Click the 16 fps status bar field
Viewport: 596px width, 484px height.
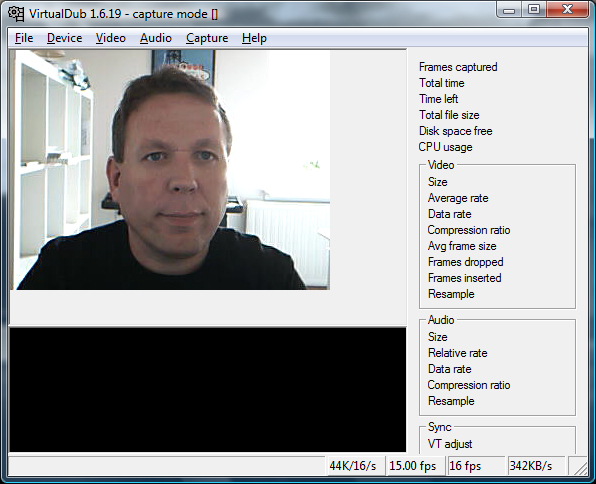point(476,466)
